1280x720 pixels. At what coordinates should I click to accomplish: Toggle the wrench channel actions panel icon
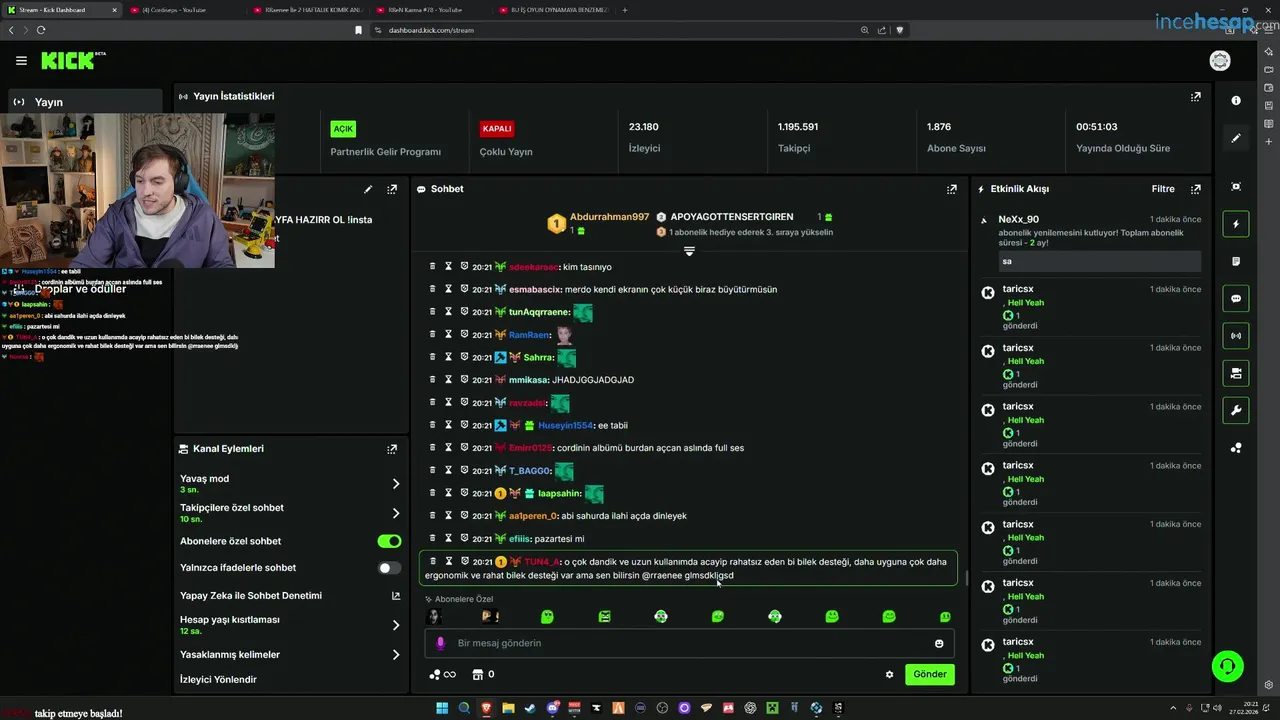[1236, 410]
